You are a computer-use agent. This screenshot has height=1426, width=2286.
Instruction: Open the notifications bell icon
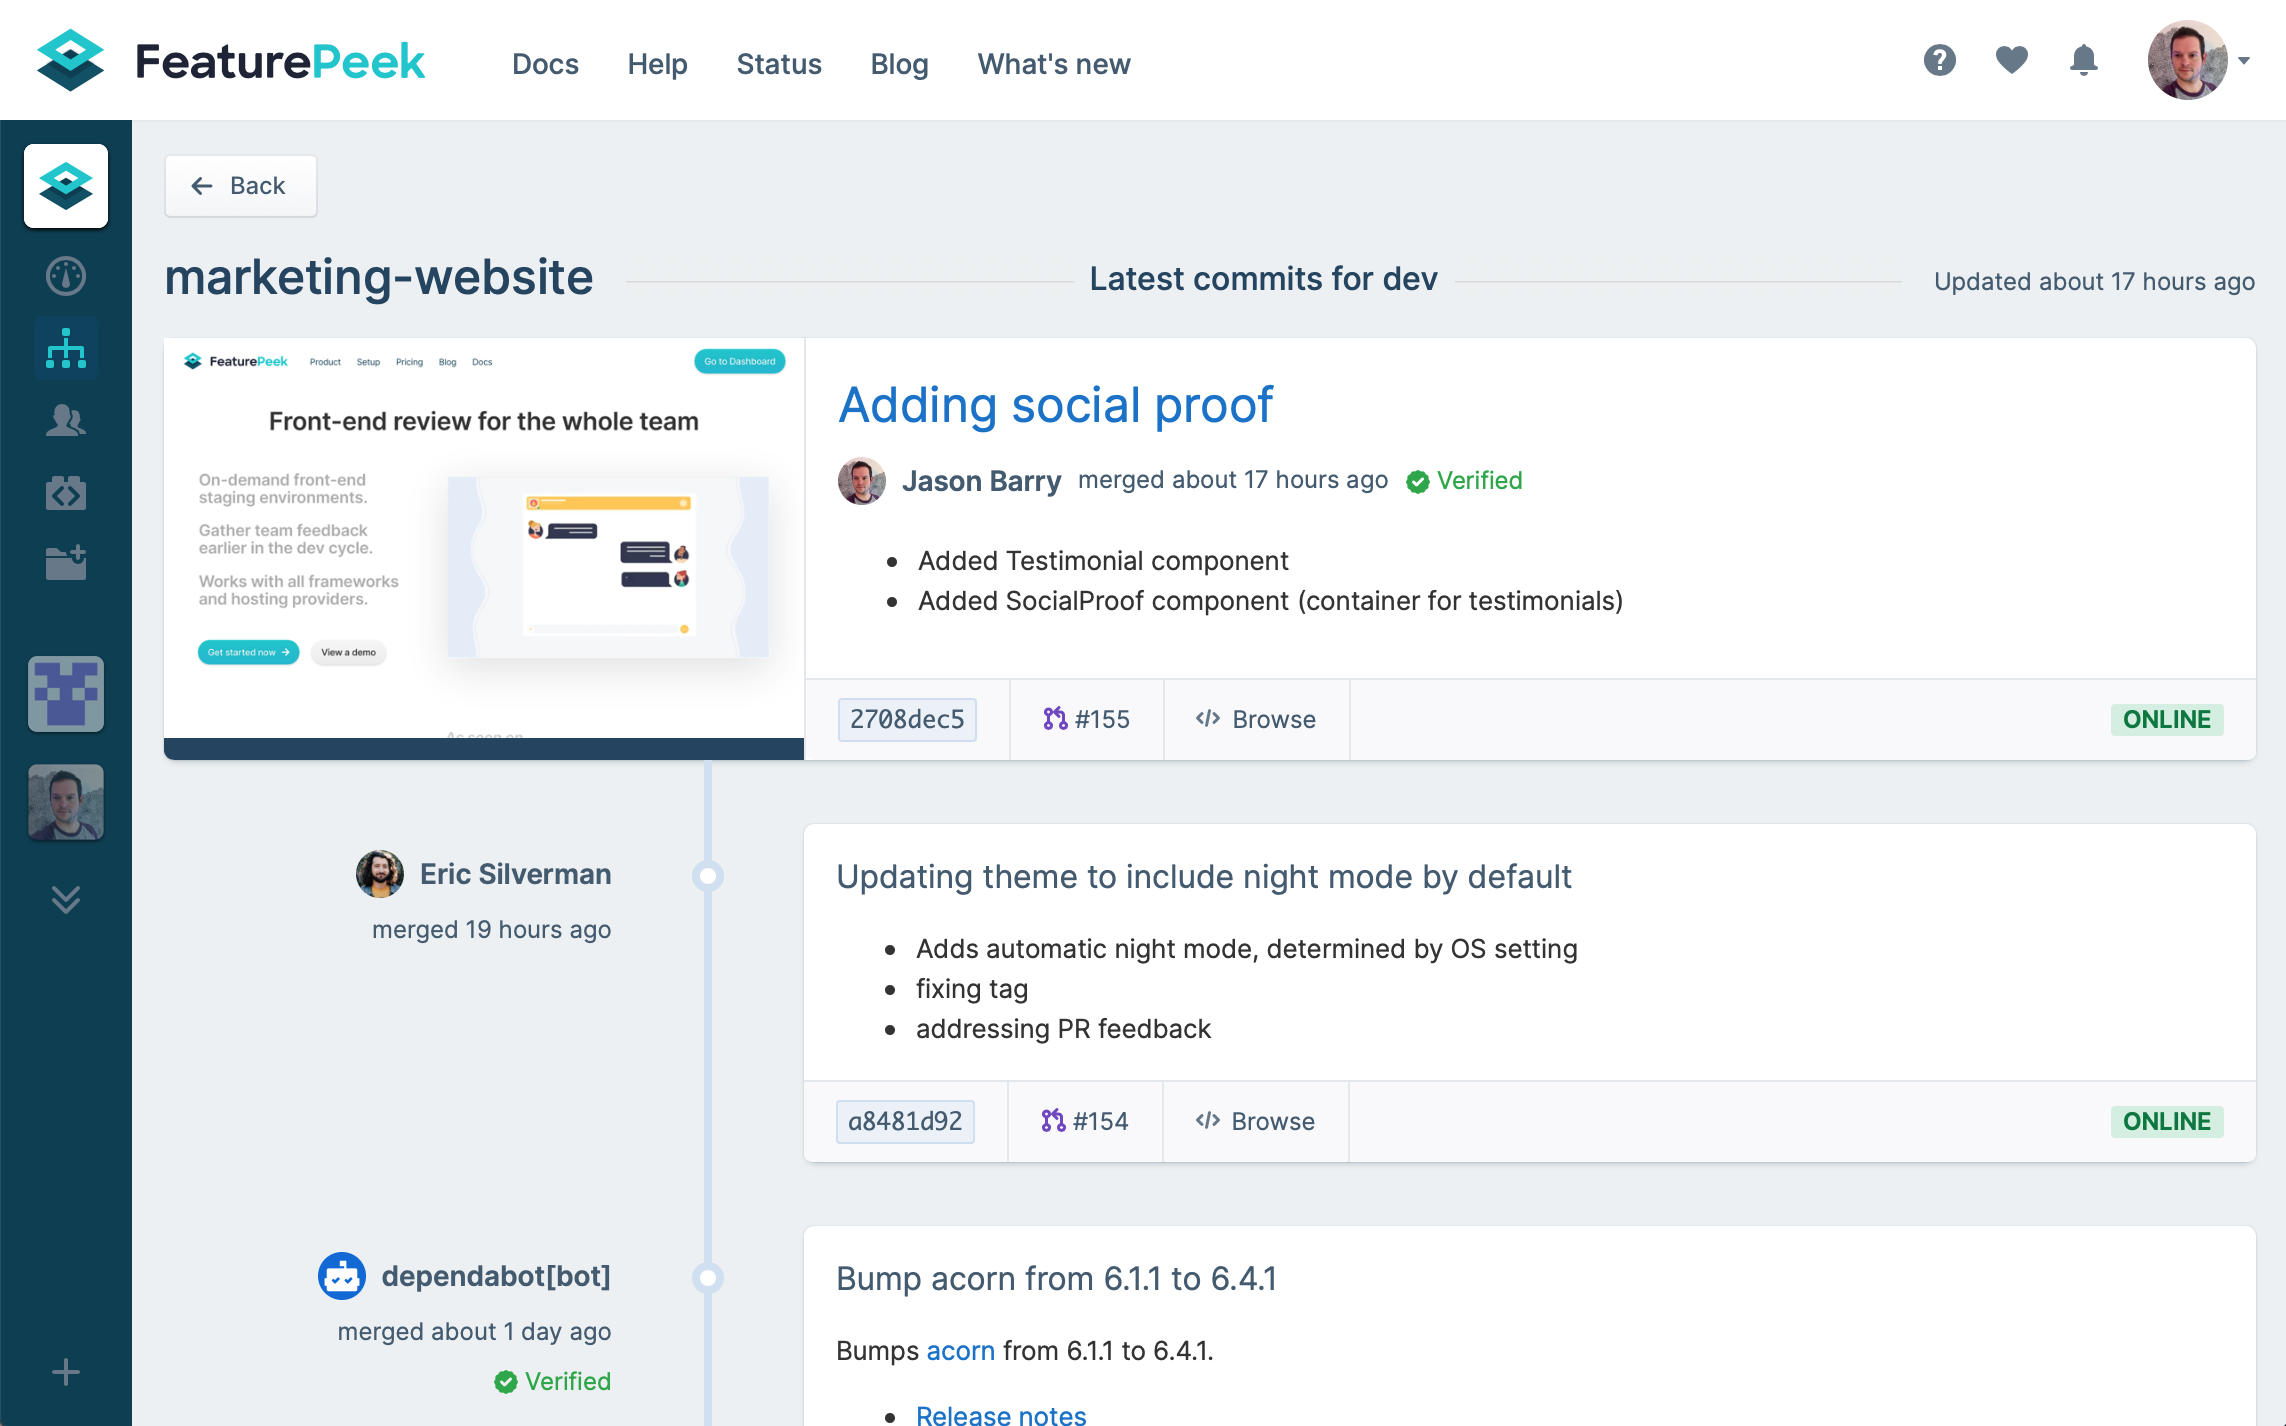click(x=2083, y=61)
